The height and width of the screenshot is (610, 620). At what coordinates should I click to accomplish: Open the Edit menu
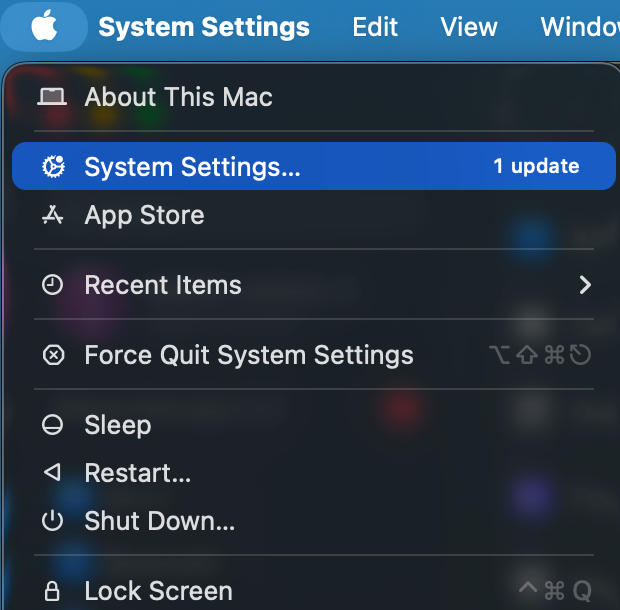click(375, 27)
